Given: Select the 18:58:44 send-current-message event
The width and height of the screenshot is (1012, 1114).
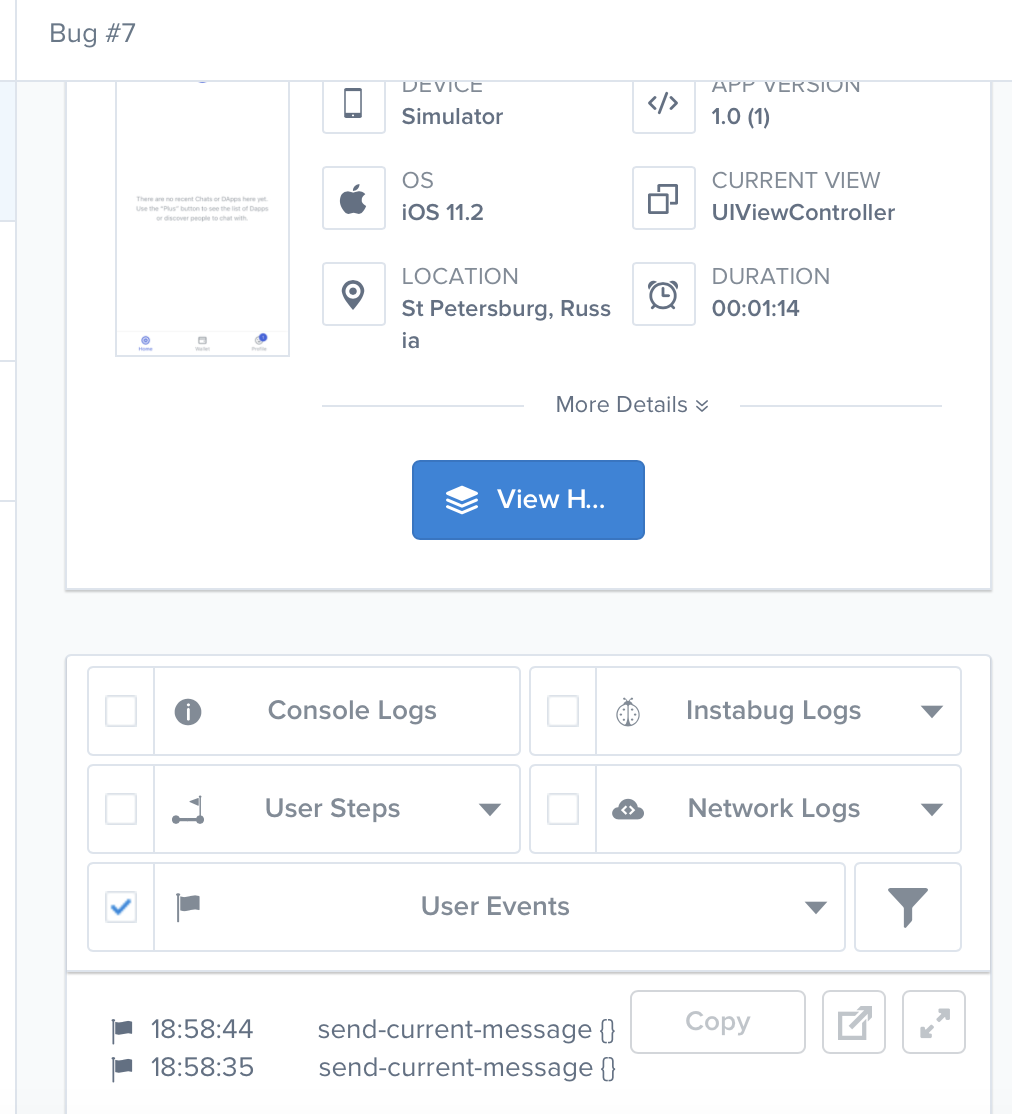Looking at the screenshot, I should 362,1029.
